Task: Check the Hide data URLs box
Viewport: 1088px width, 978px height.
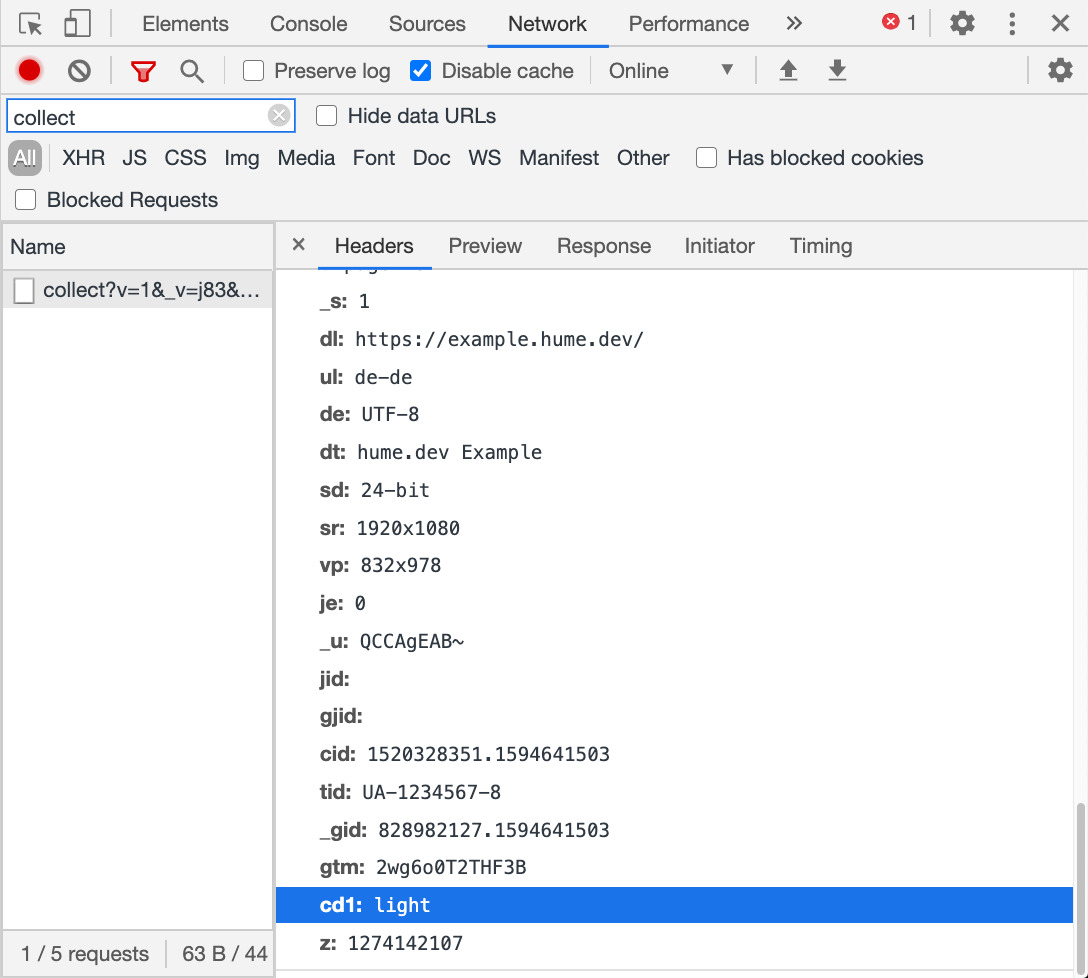Action: 327,116
